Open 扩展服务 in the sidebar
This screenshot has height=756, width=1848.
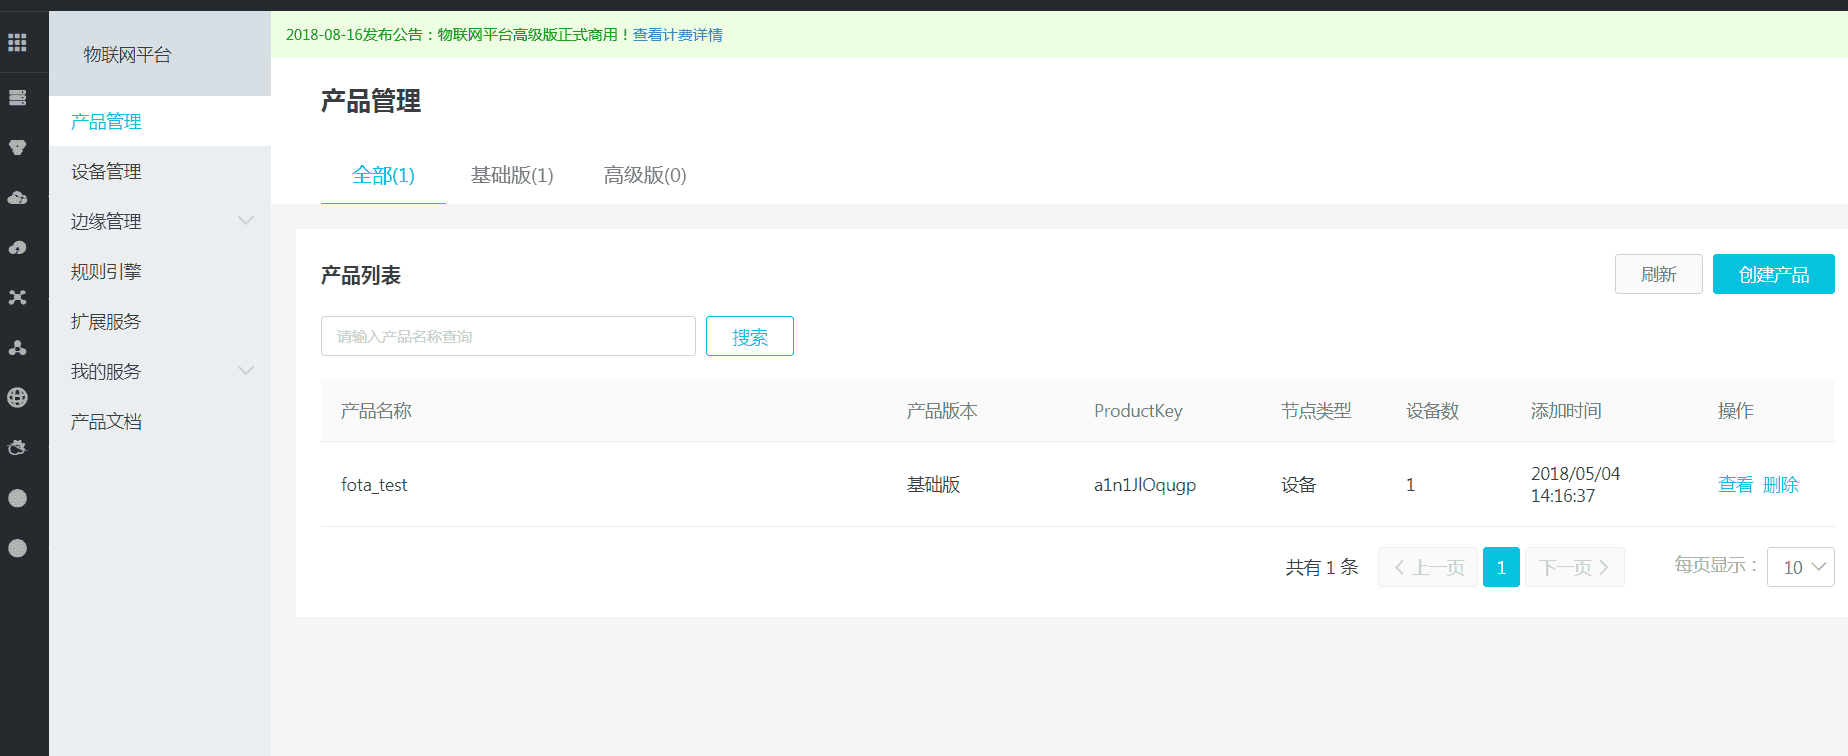pos(160,321)
